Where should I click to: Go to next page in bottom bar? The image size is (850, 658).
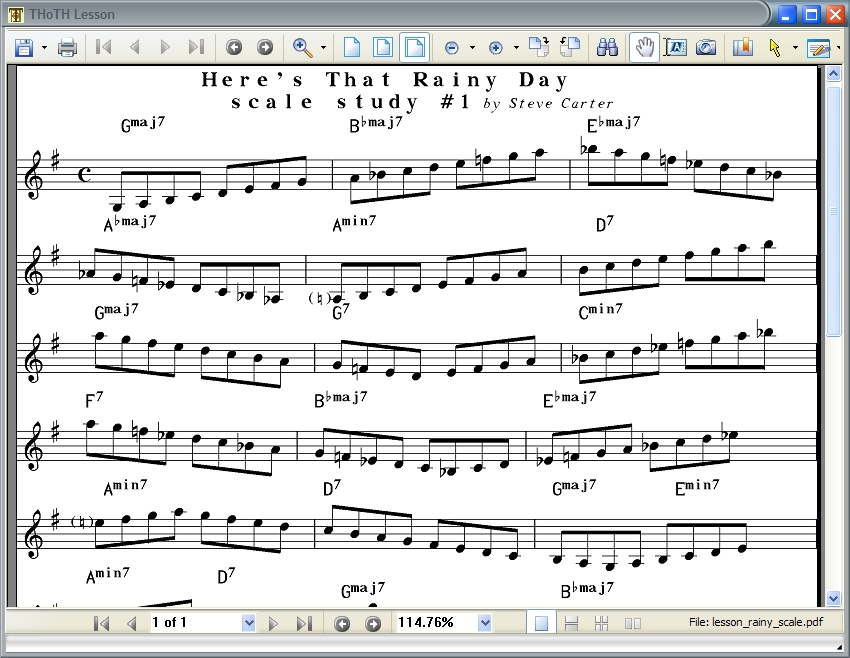tap(273, 623)
